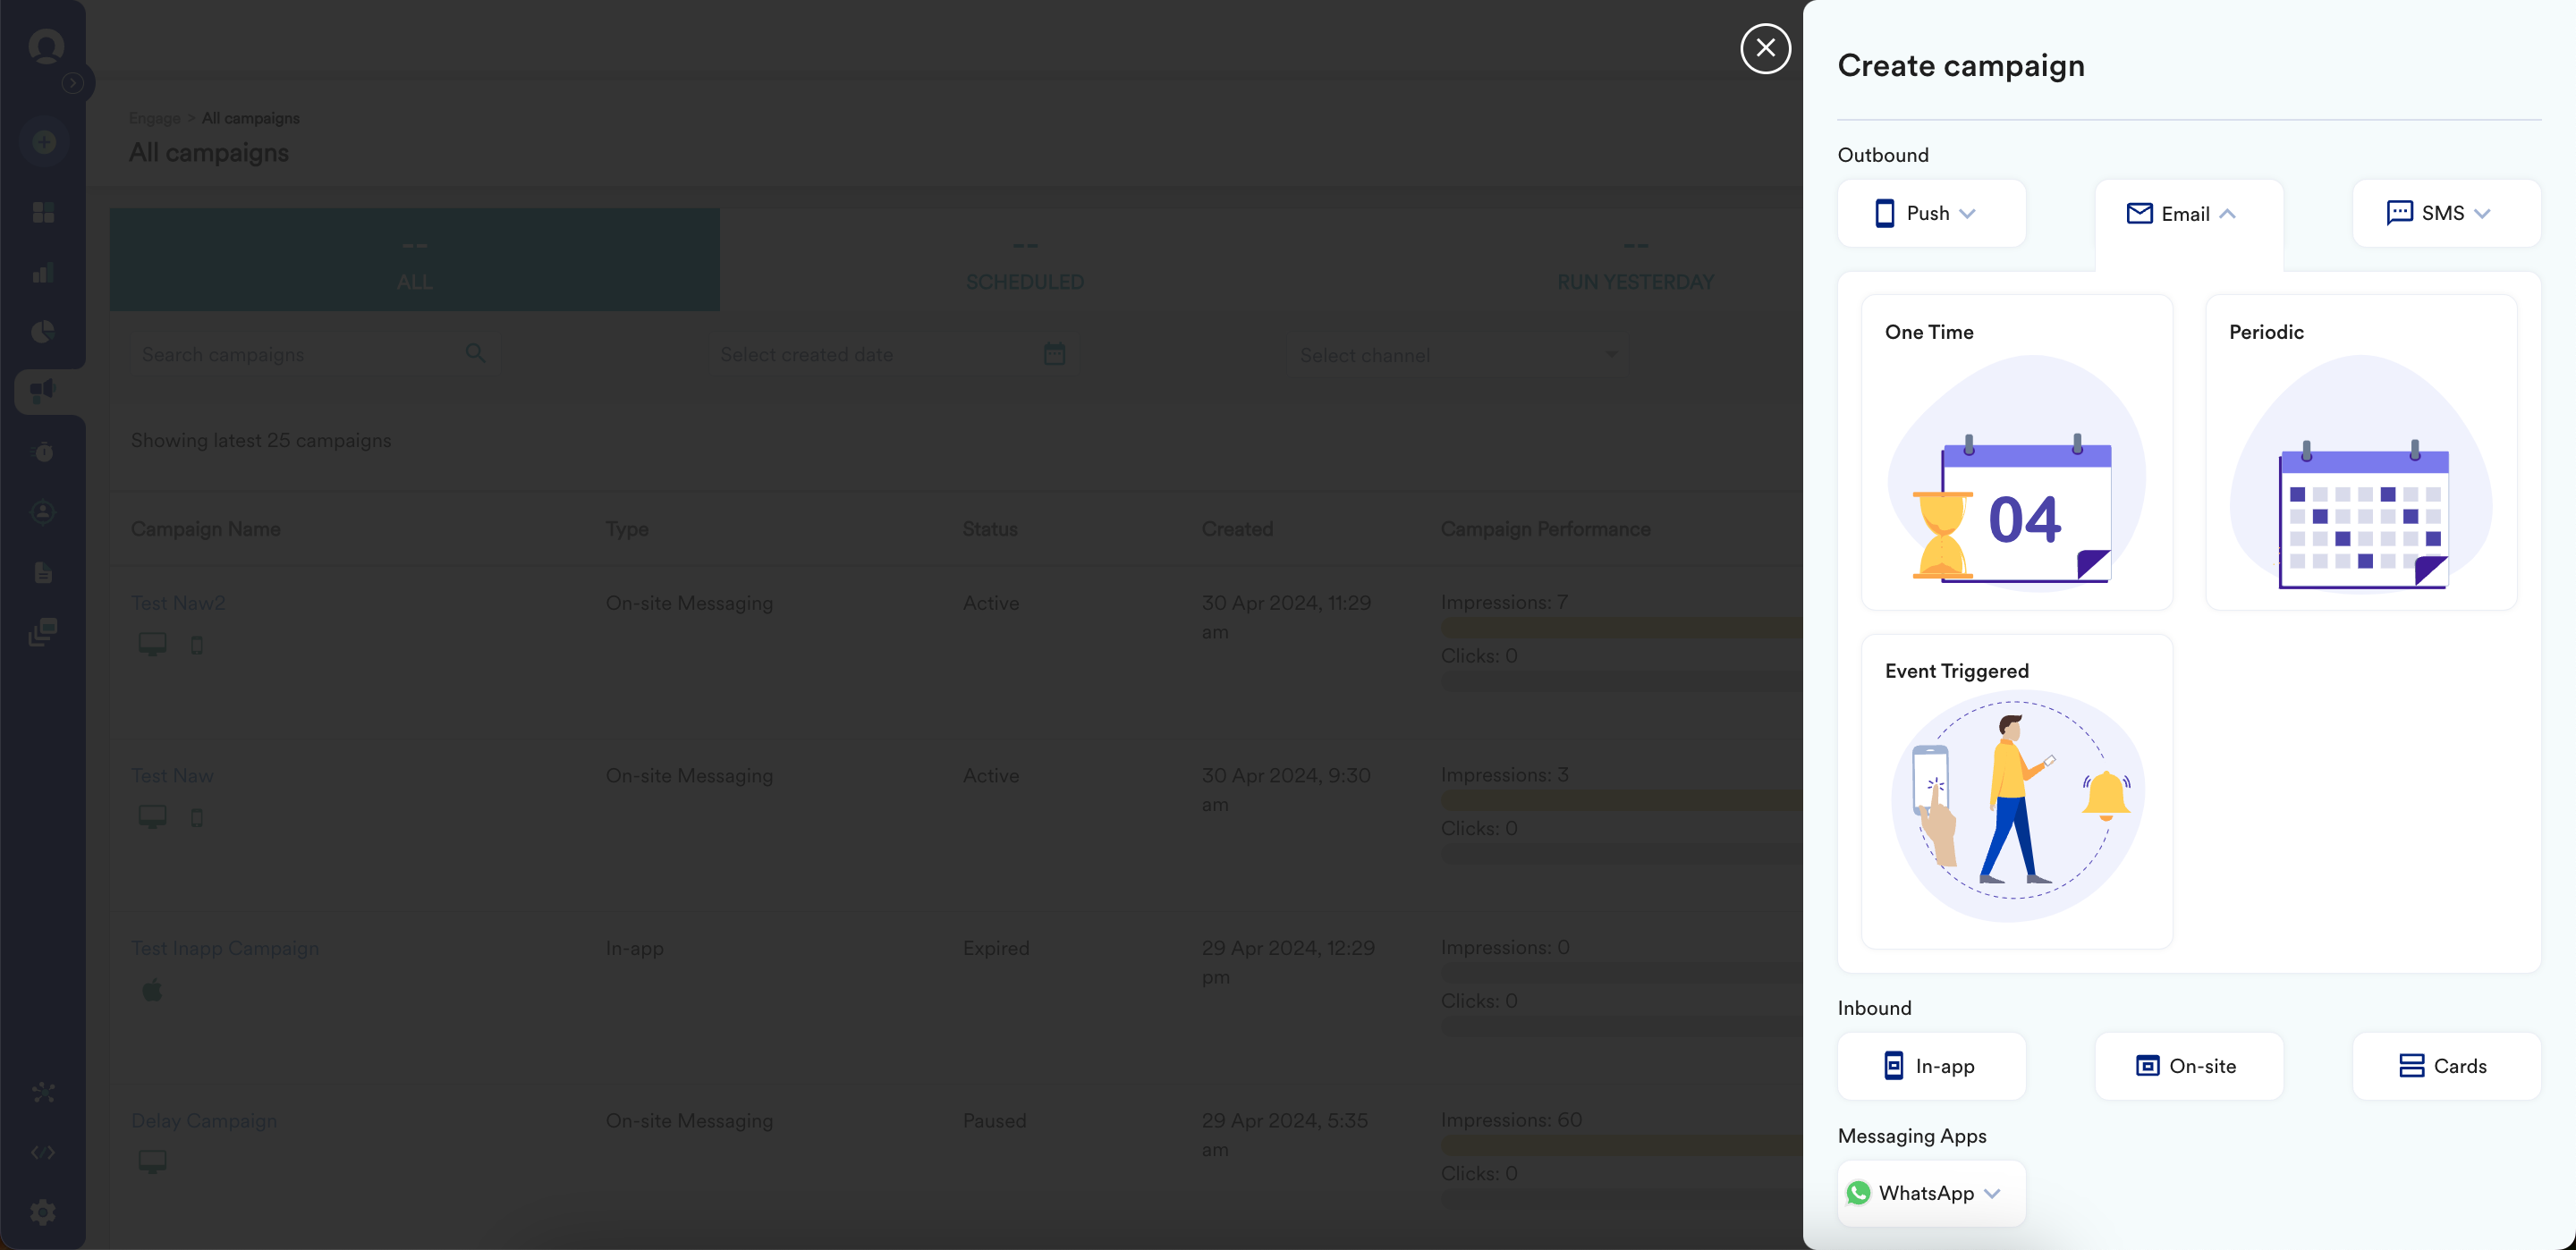Open the WhatsApp messaging dropdown
The image size is (2576, 1250).
pyautogui.click(x=1931, y=1192)
